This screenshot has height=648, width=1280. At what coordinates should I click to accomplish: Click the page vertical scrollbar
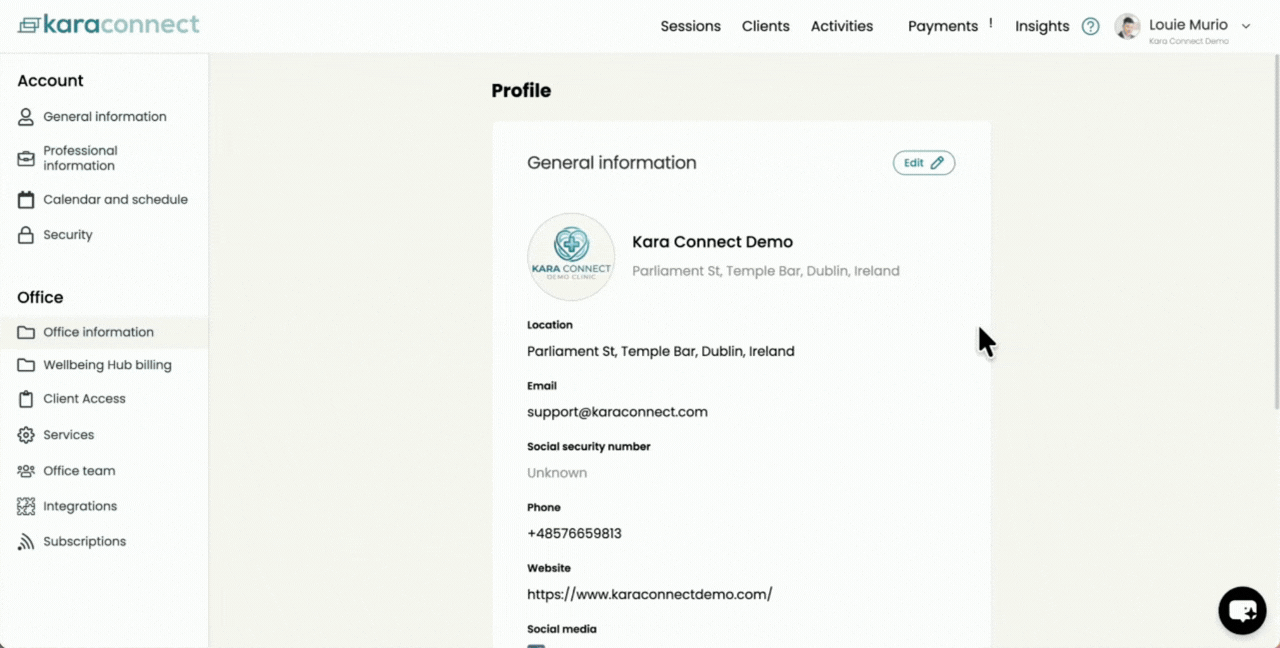point(1275,230)
